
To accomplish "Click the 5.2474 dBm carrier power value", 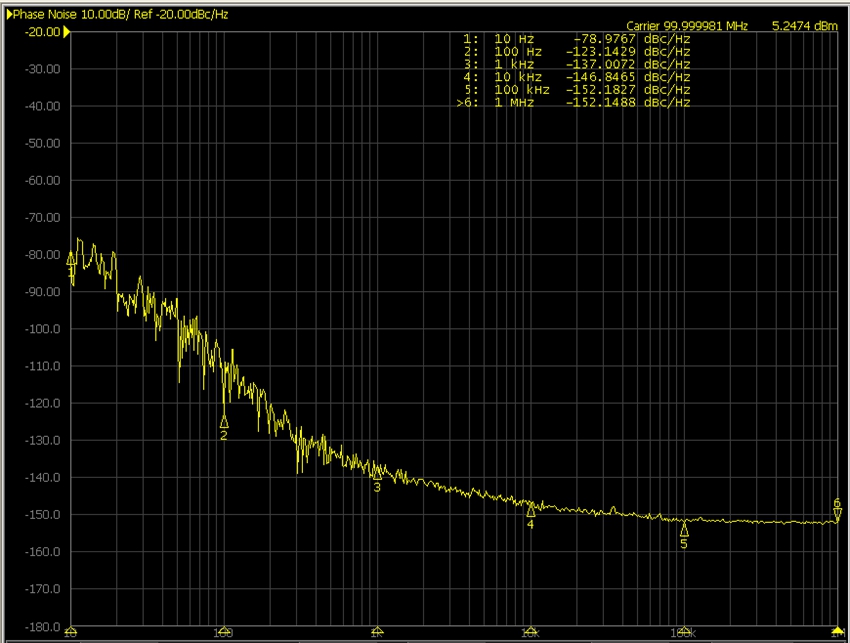I will [x=804, y=25].
